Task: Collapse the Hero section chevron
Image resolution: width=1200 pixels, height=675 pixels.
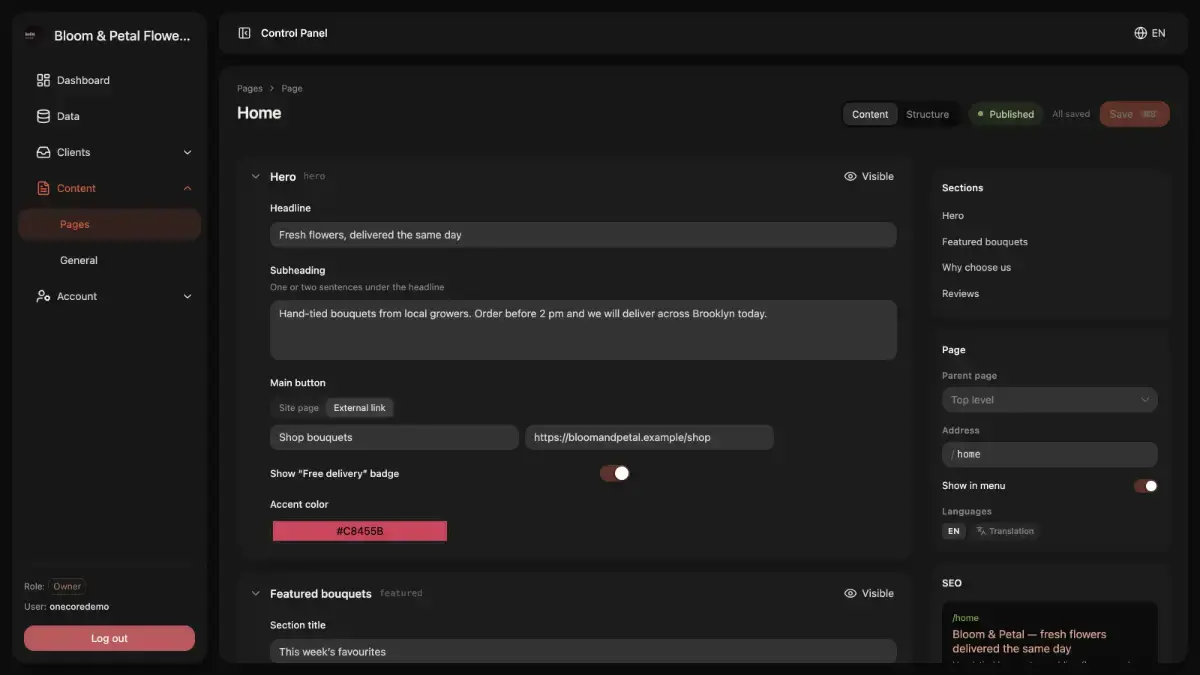Action: click(255, 177)
